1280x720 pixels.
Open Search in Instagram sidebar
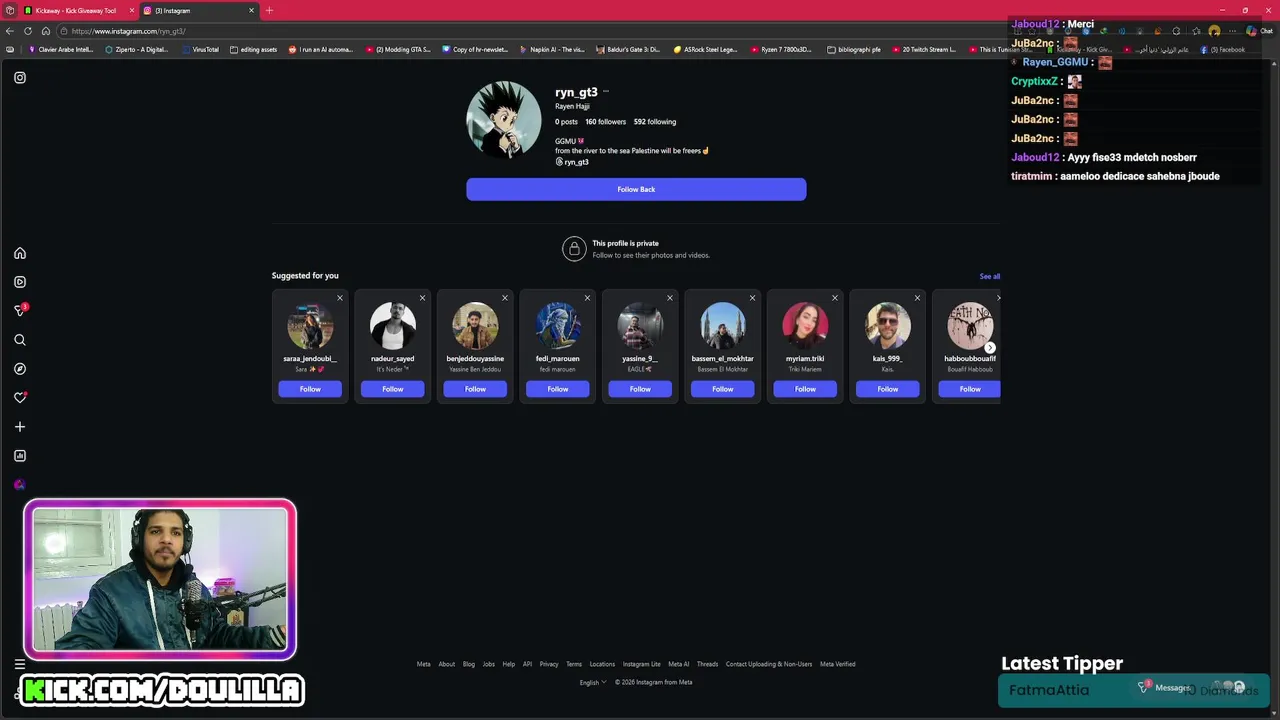[20, 340]
